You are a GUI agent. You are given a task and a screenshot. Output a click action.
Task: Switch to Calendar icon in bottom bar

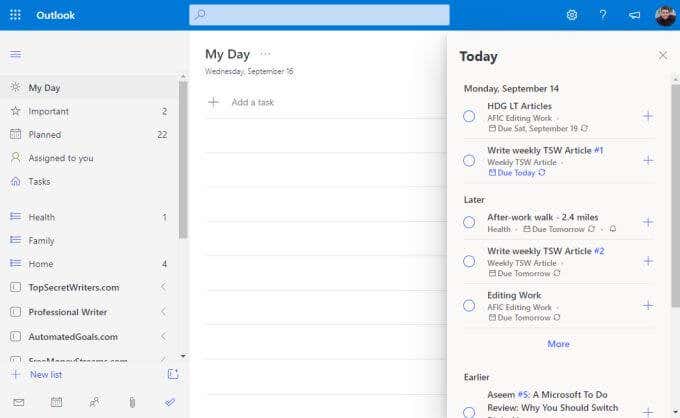(56, 402)
